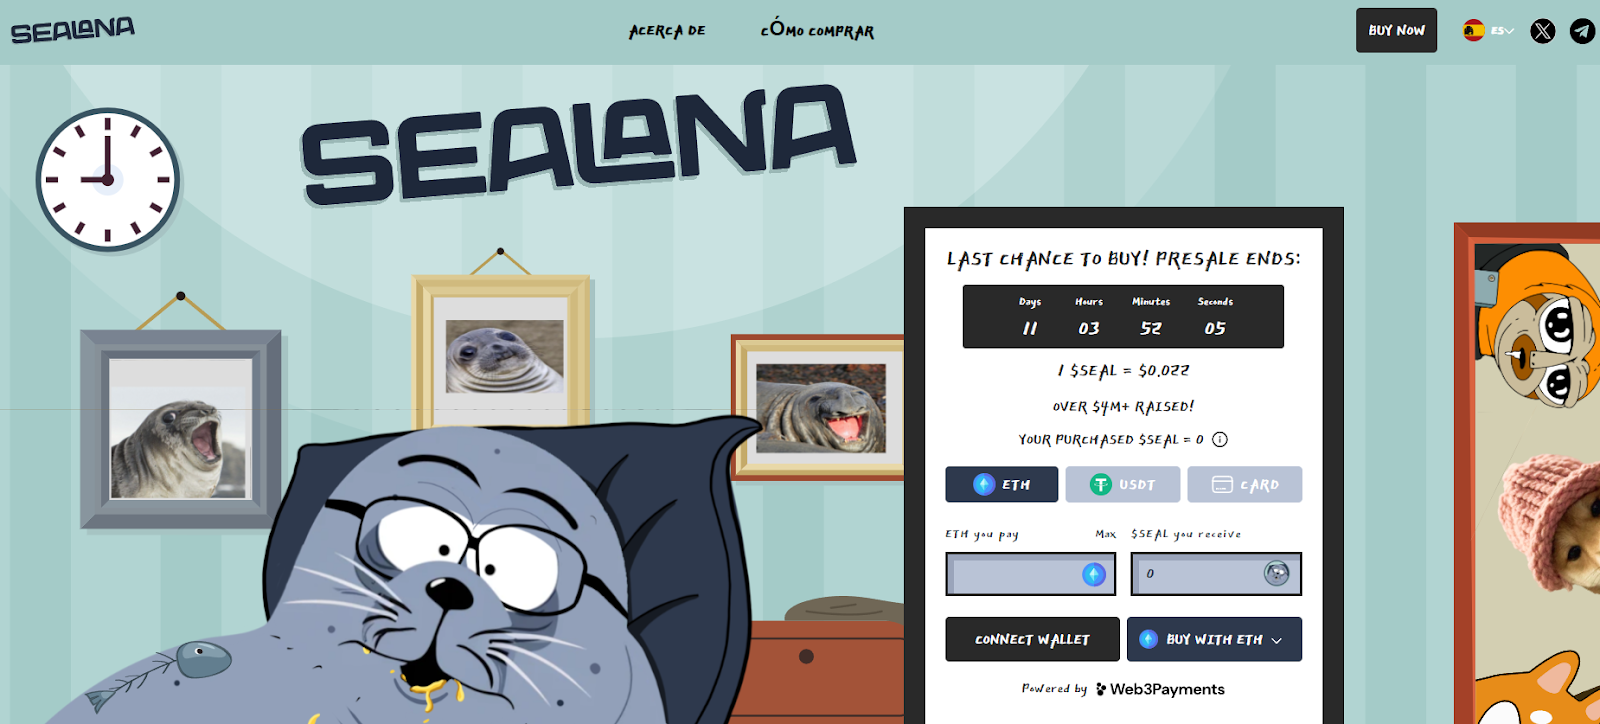Viewport: 1600px width, 724px height.
Task: Click the Max amount link
Action: (1105, 534)
